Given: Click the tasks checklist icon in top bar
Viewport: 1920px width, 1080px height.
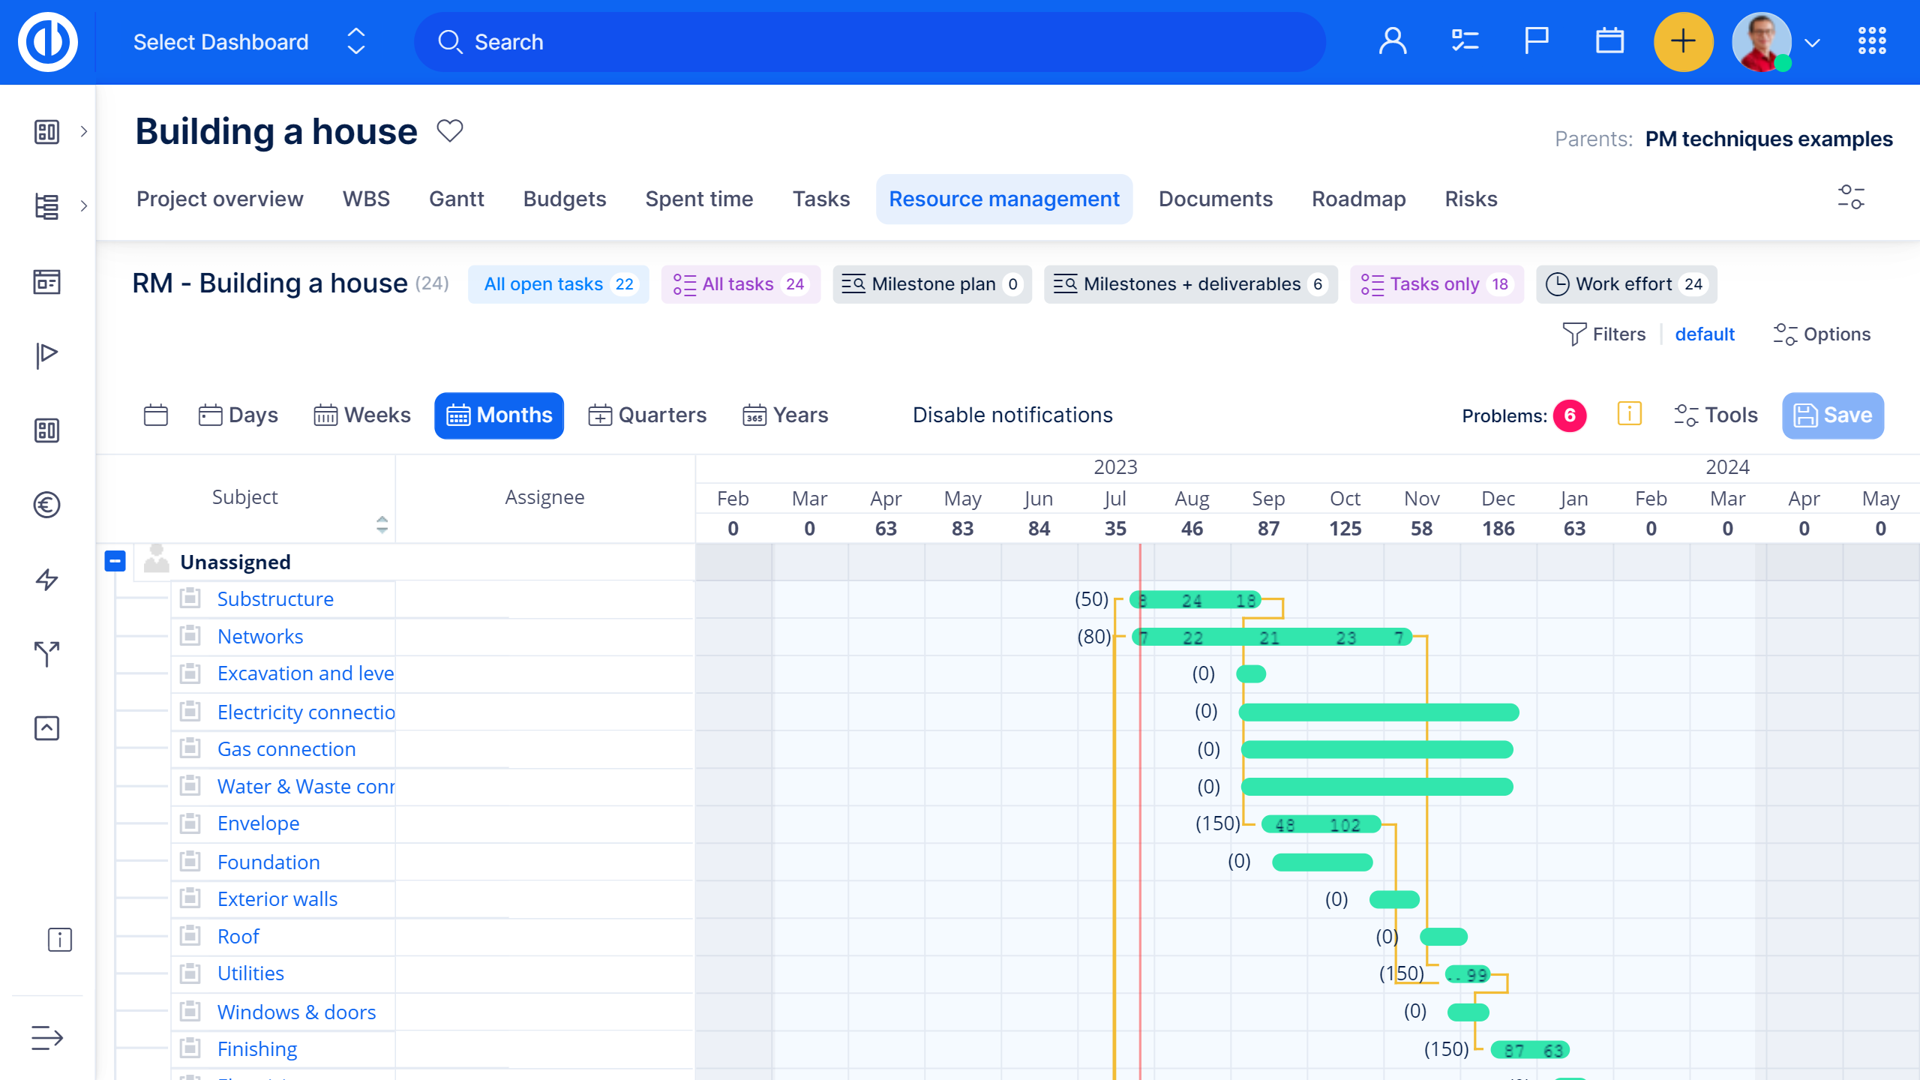Looking at the screenshot, I should coord(1464,40).
